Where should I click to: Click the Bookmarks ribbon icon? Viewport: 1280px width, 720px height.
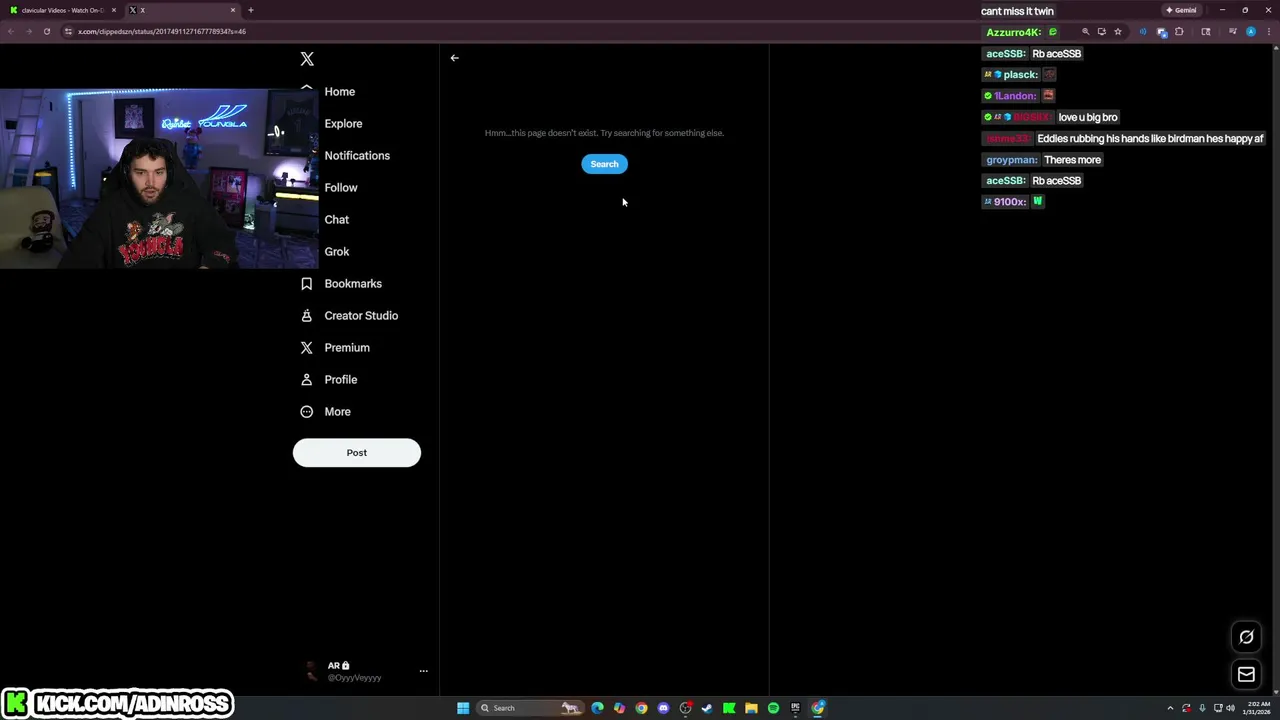pos(307,284)
